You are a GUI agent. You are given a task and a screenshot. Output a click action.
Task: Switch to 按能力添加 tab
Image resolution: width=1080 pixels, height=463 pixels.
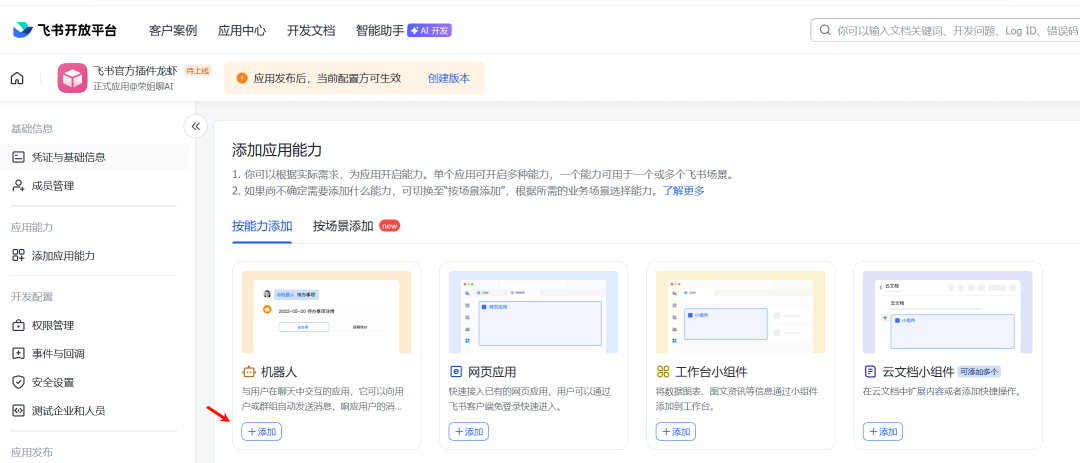point(262,226)
